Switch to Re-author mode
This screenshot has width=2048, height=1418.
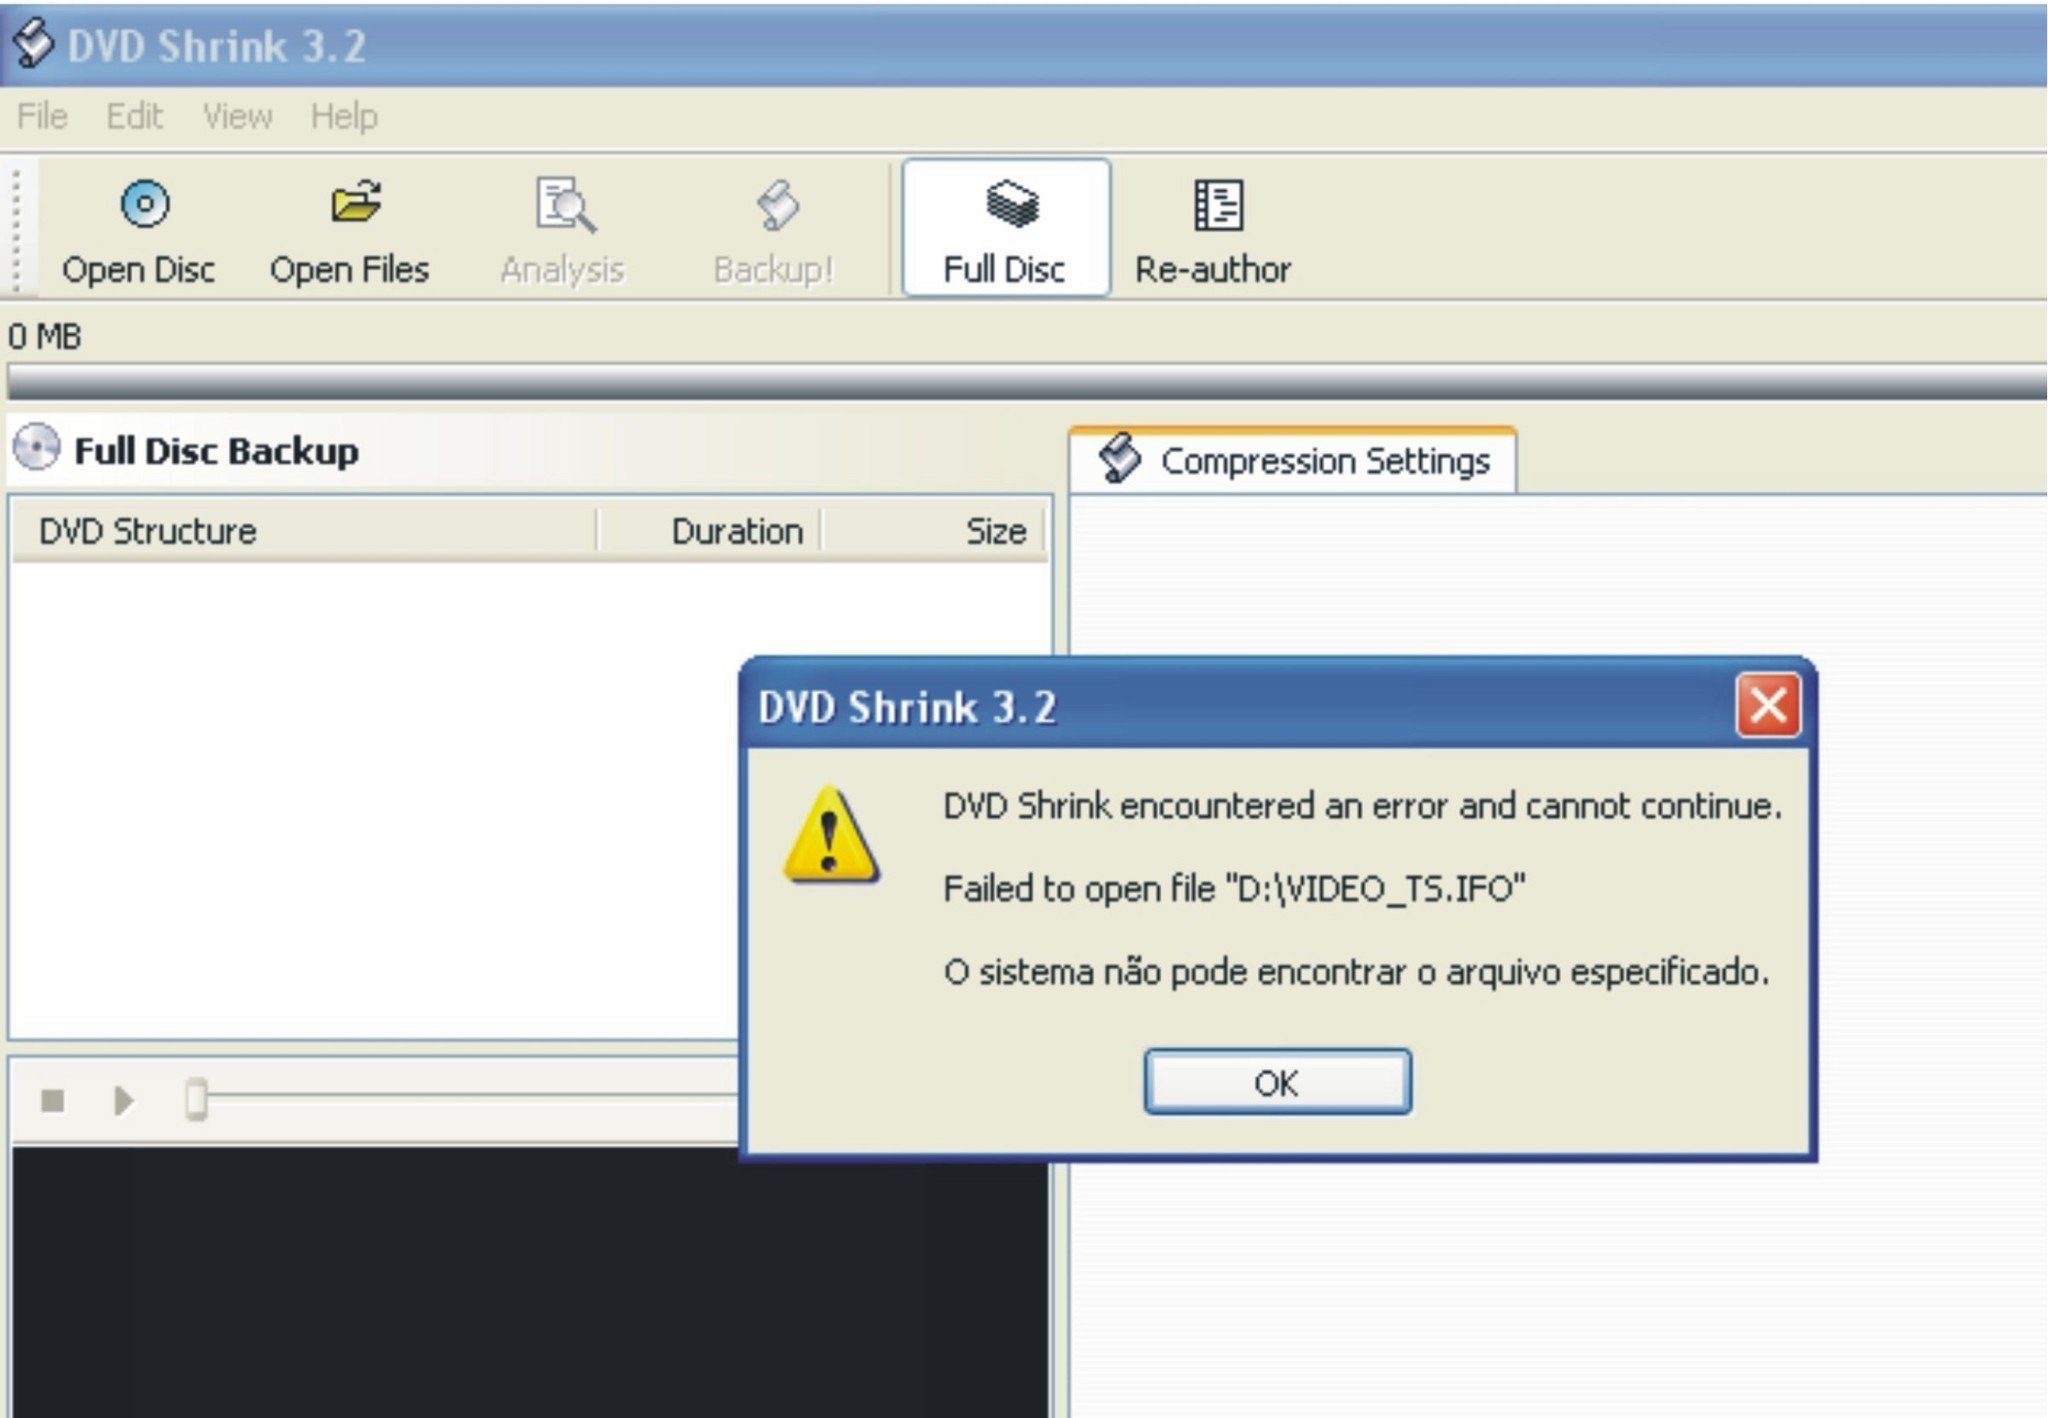tap(1214, 228)
